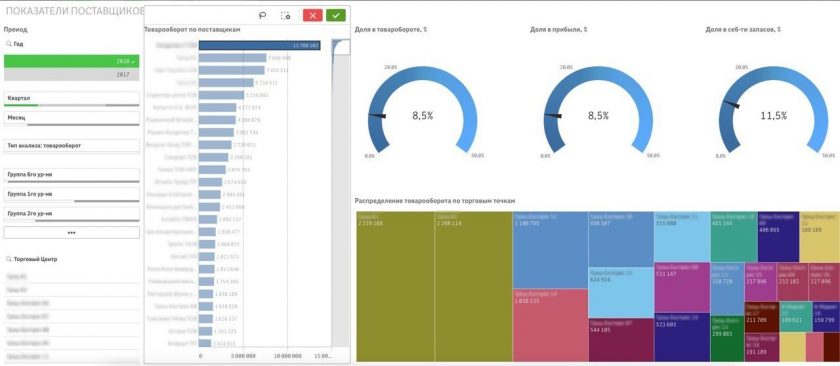The height and width of the screenshot is (366, 840).
Task: Select the green treemap tile 299 883
Action: click(727, 339)
